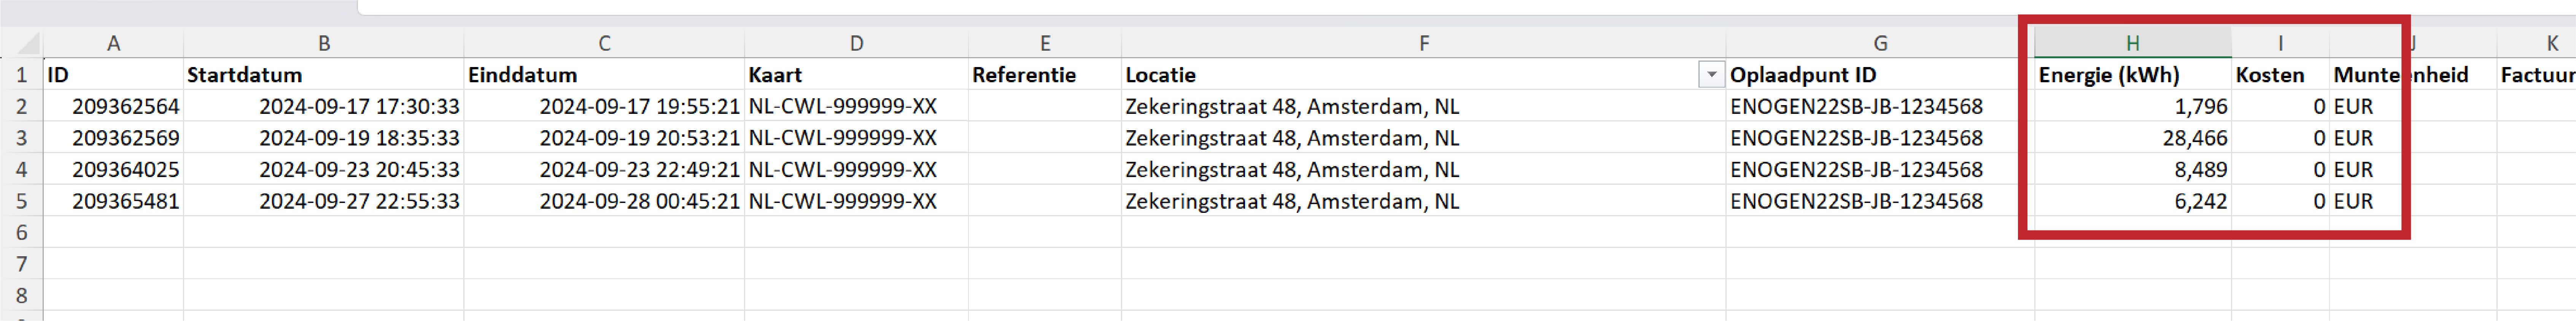Open the Locatie column filter dropdown
The image size is (2576, 321).
(1711, 75)
